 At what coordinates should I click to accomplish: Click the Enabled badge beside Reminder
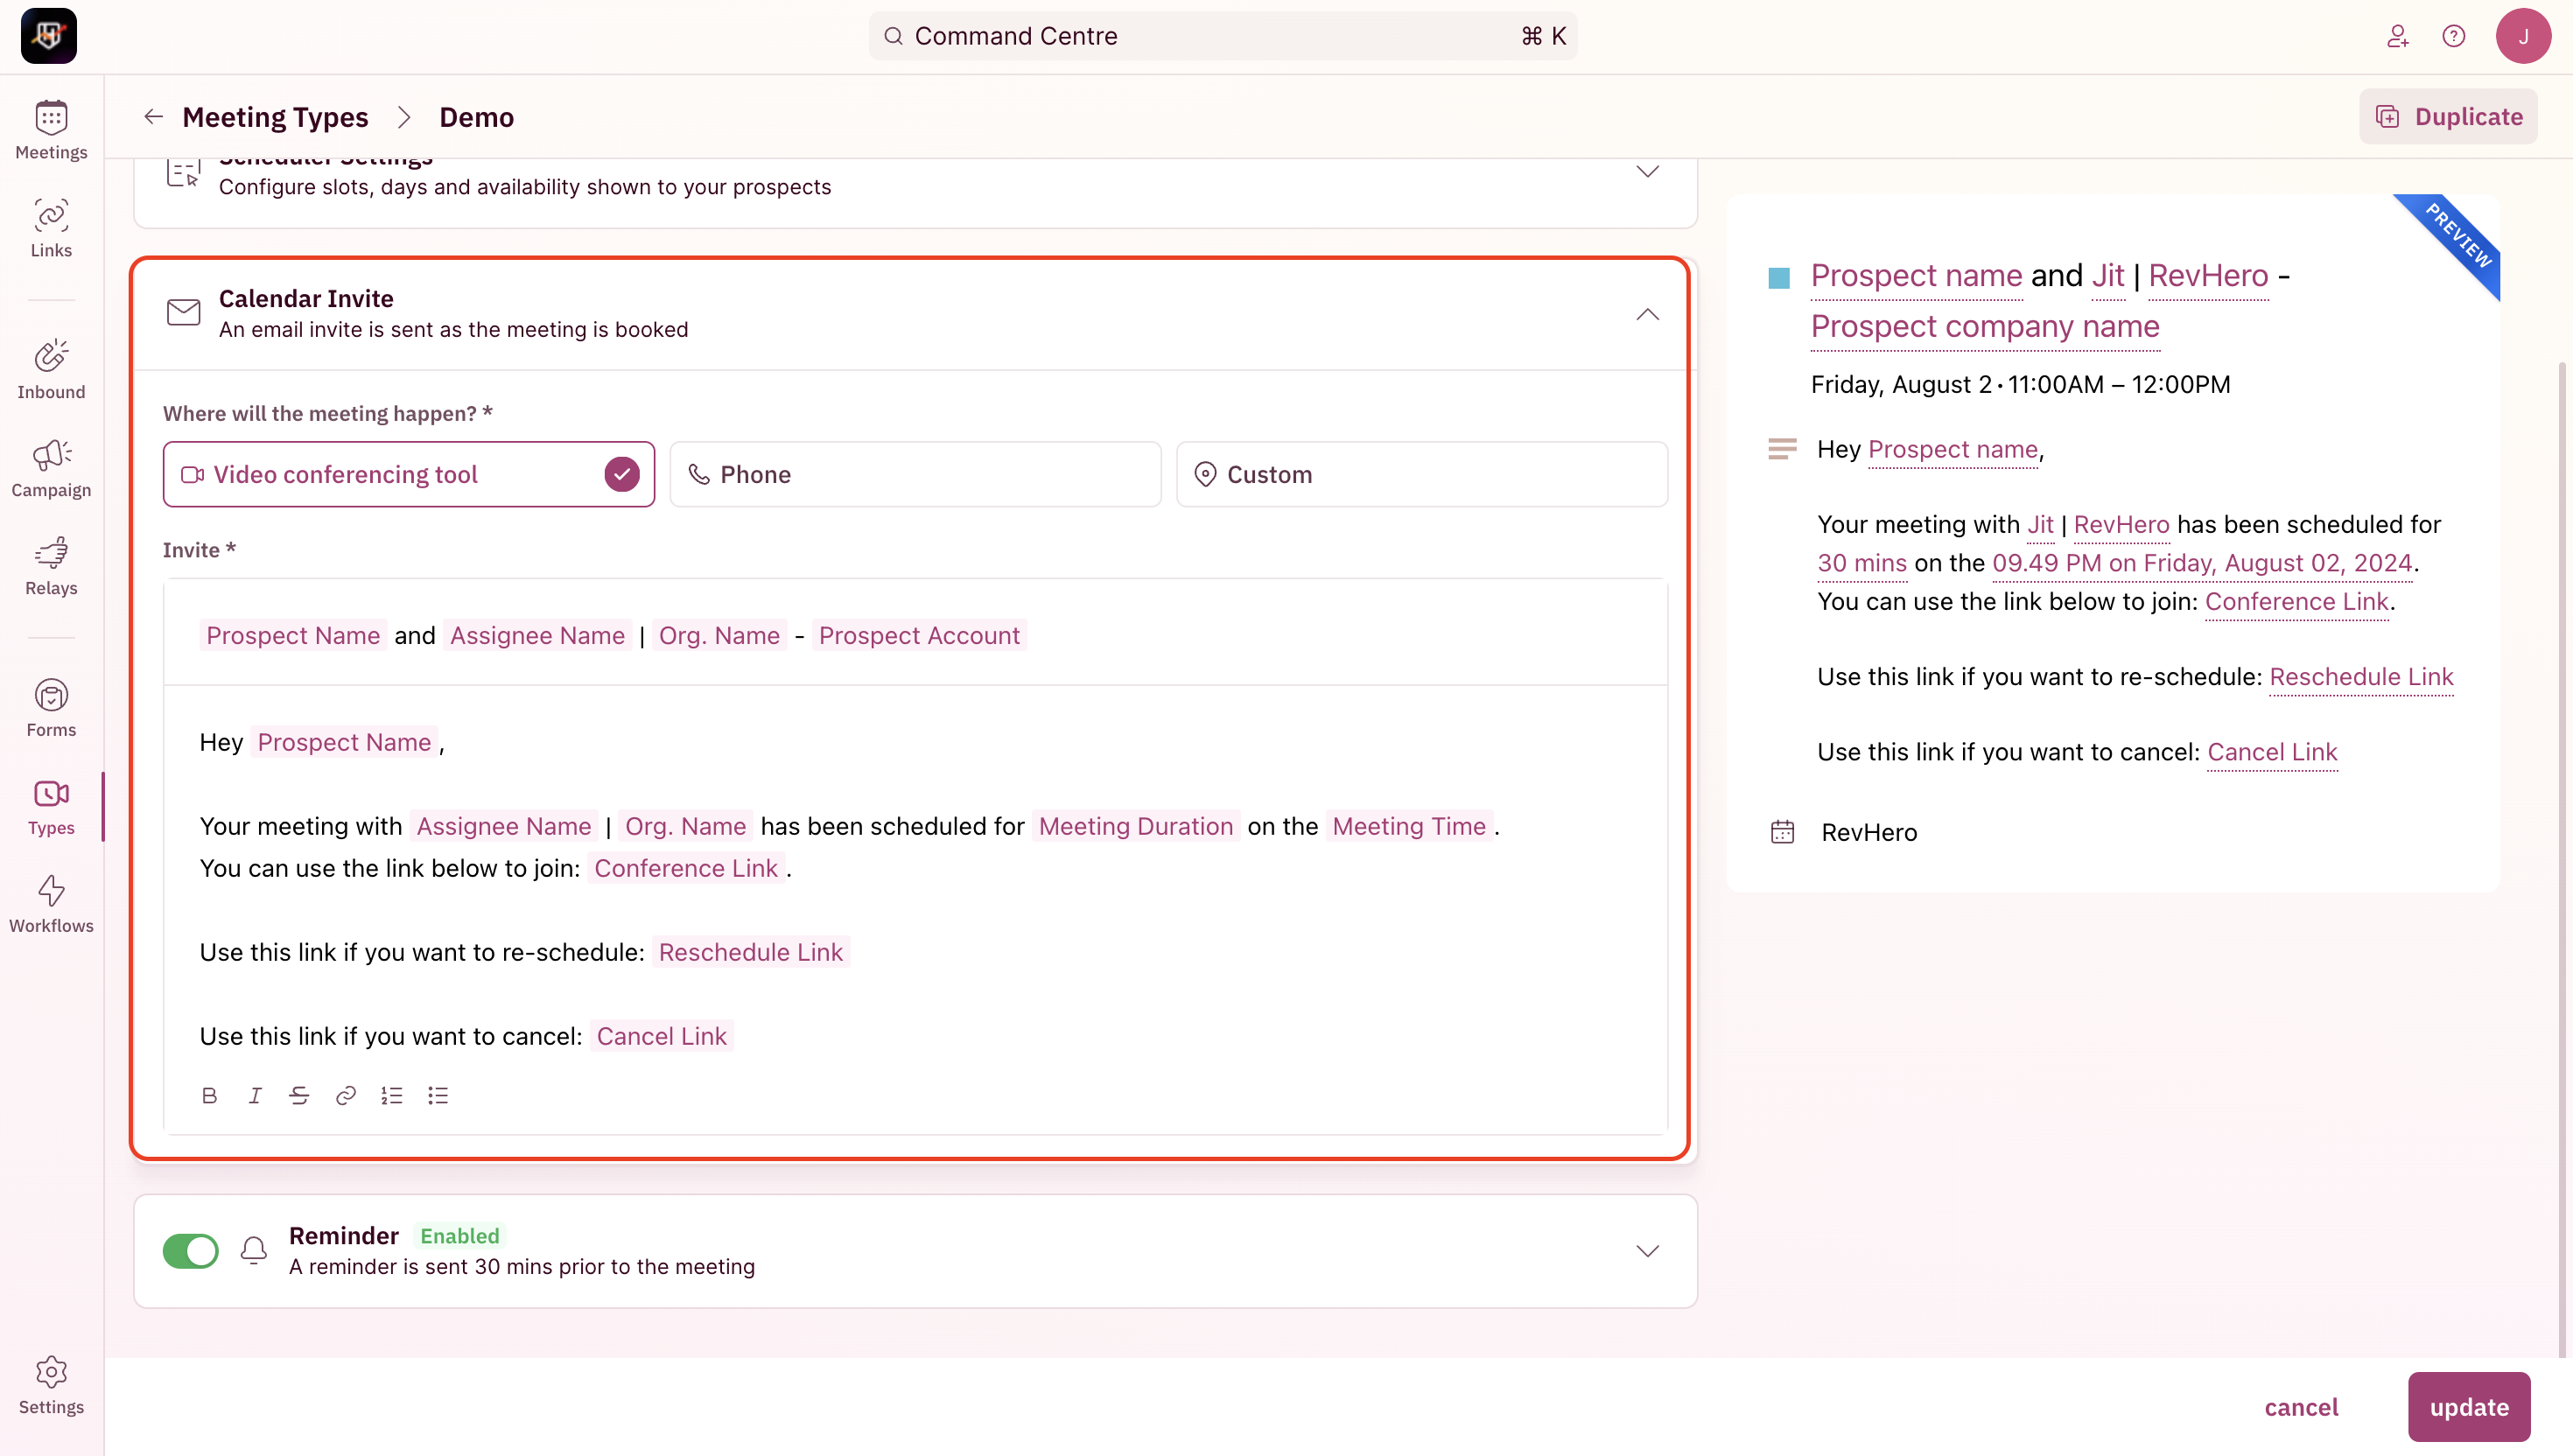point(459,1236)
